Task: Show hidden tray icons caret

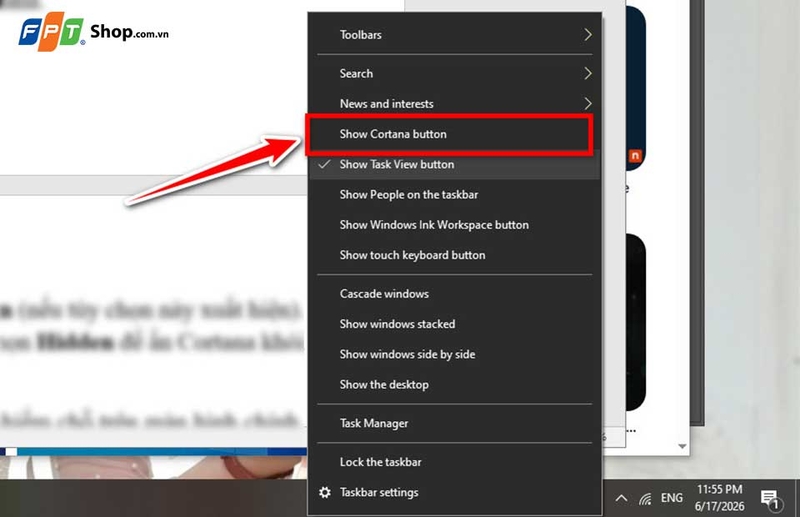Action: coord(621,498)
